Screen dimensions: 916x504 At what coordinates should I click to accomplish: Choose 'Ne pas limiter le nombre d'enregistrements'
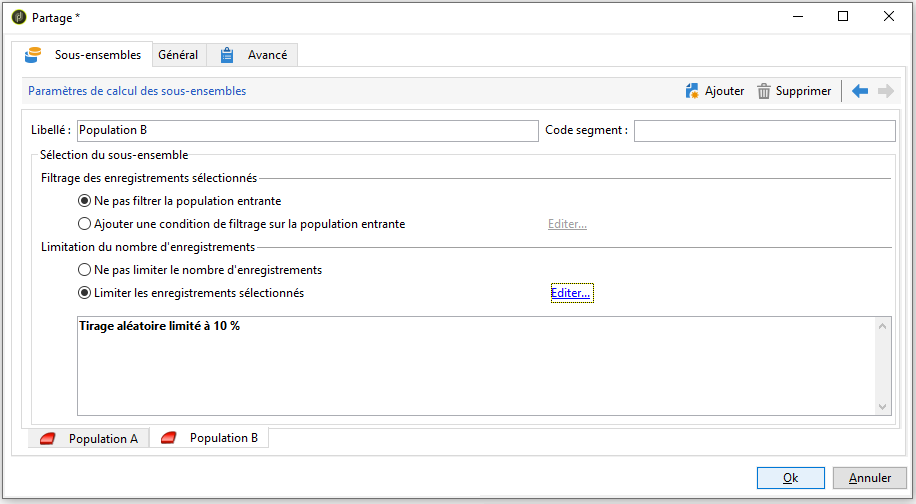(x=85, y=270)
